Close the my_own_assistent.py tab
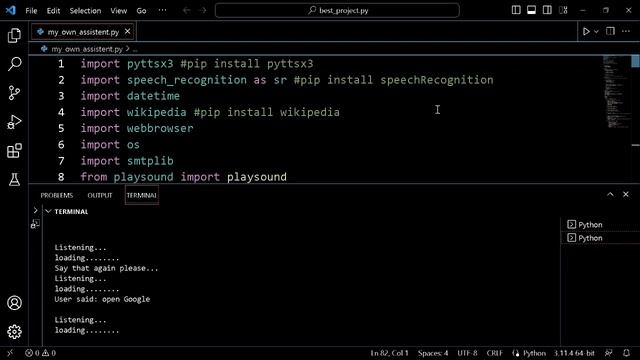Screen dimensions: 640x360 [x=127, y=31]
